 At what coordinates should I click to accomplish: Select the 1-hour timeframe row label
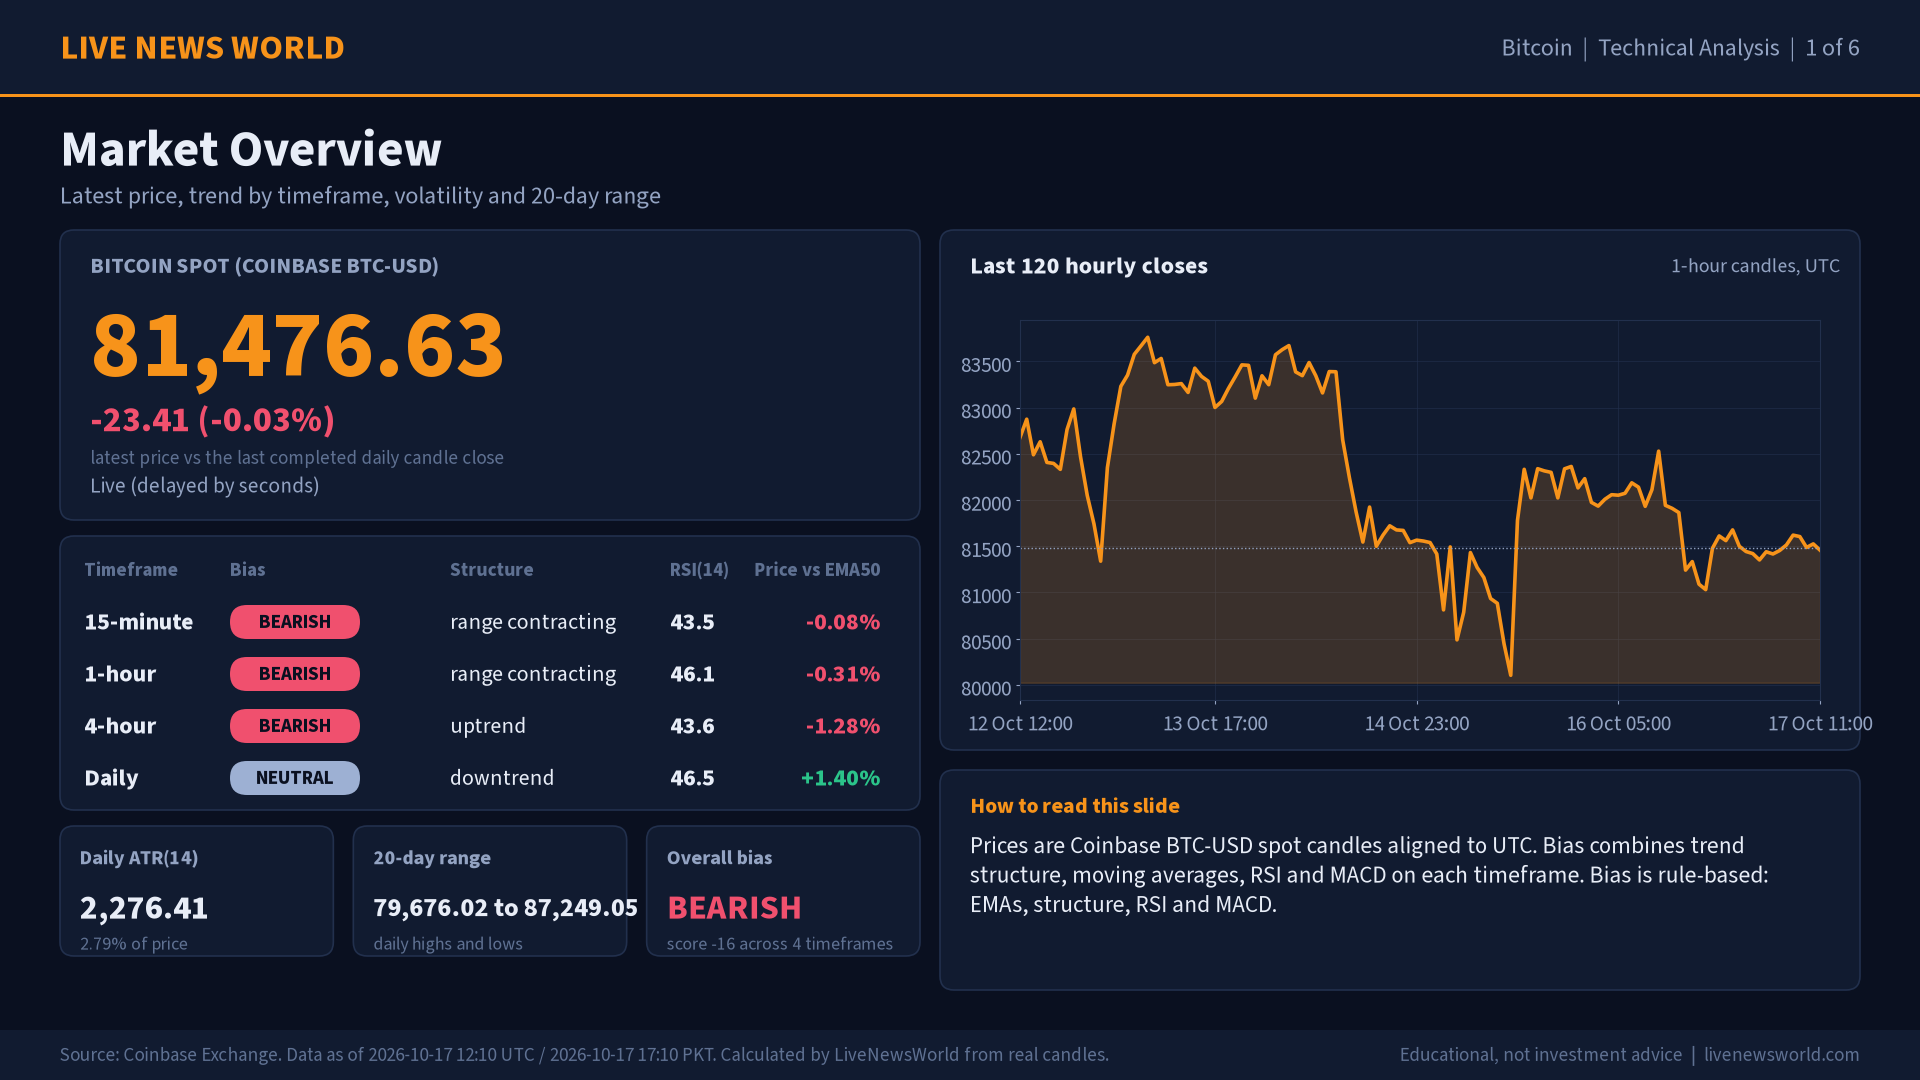[120, 674]
